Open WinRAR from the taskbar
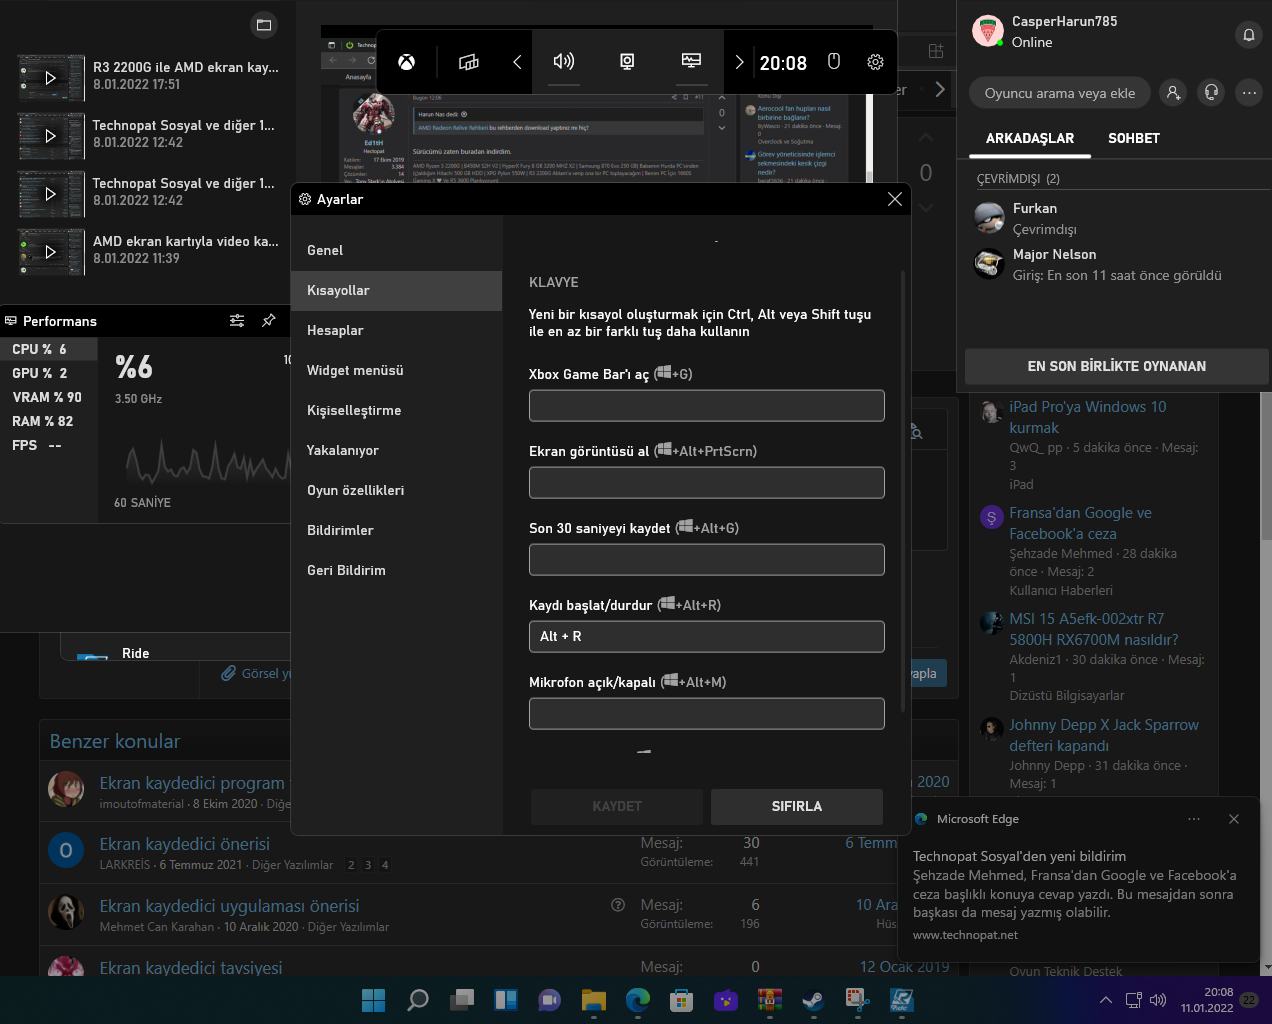The width and height of the screenshot is (1272, 1024). click(x=769, y=999)
